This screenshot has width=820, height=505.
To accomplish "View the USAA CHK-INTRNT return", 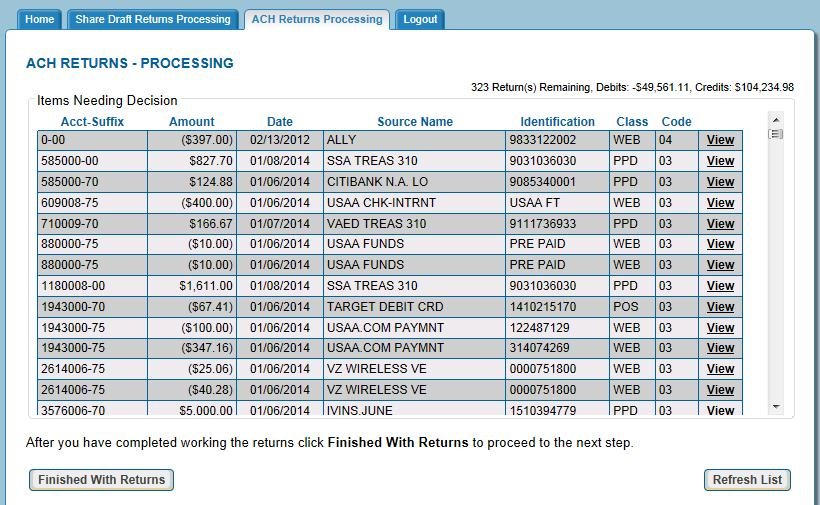I will [720, 203].
